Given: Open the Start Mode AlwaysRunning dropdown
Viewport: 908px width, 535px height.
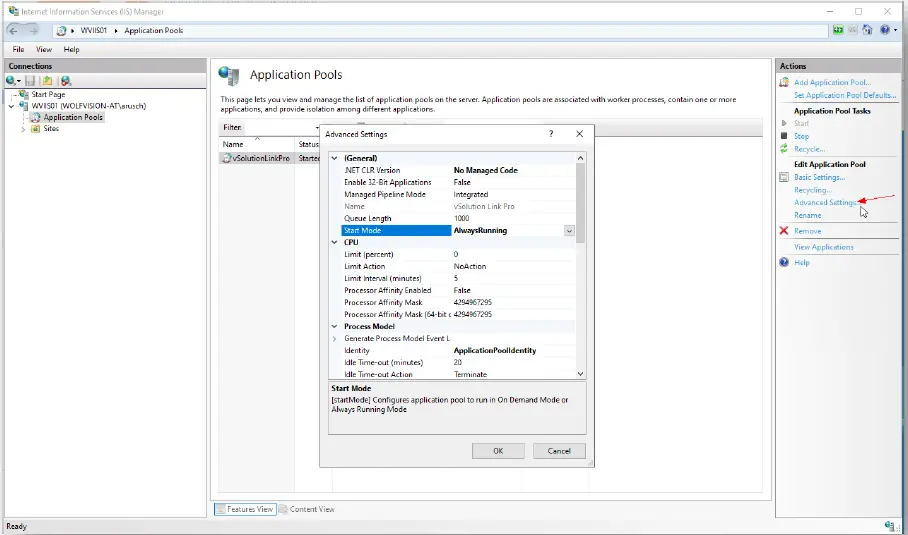Looking at the screenshot, I should coord(569,230).
